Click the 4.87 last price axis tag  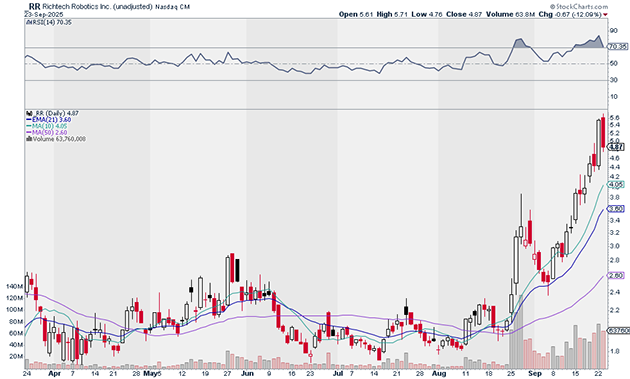[x=617, y=147]
